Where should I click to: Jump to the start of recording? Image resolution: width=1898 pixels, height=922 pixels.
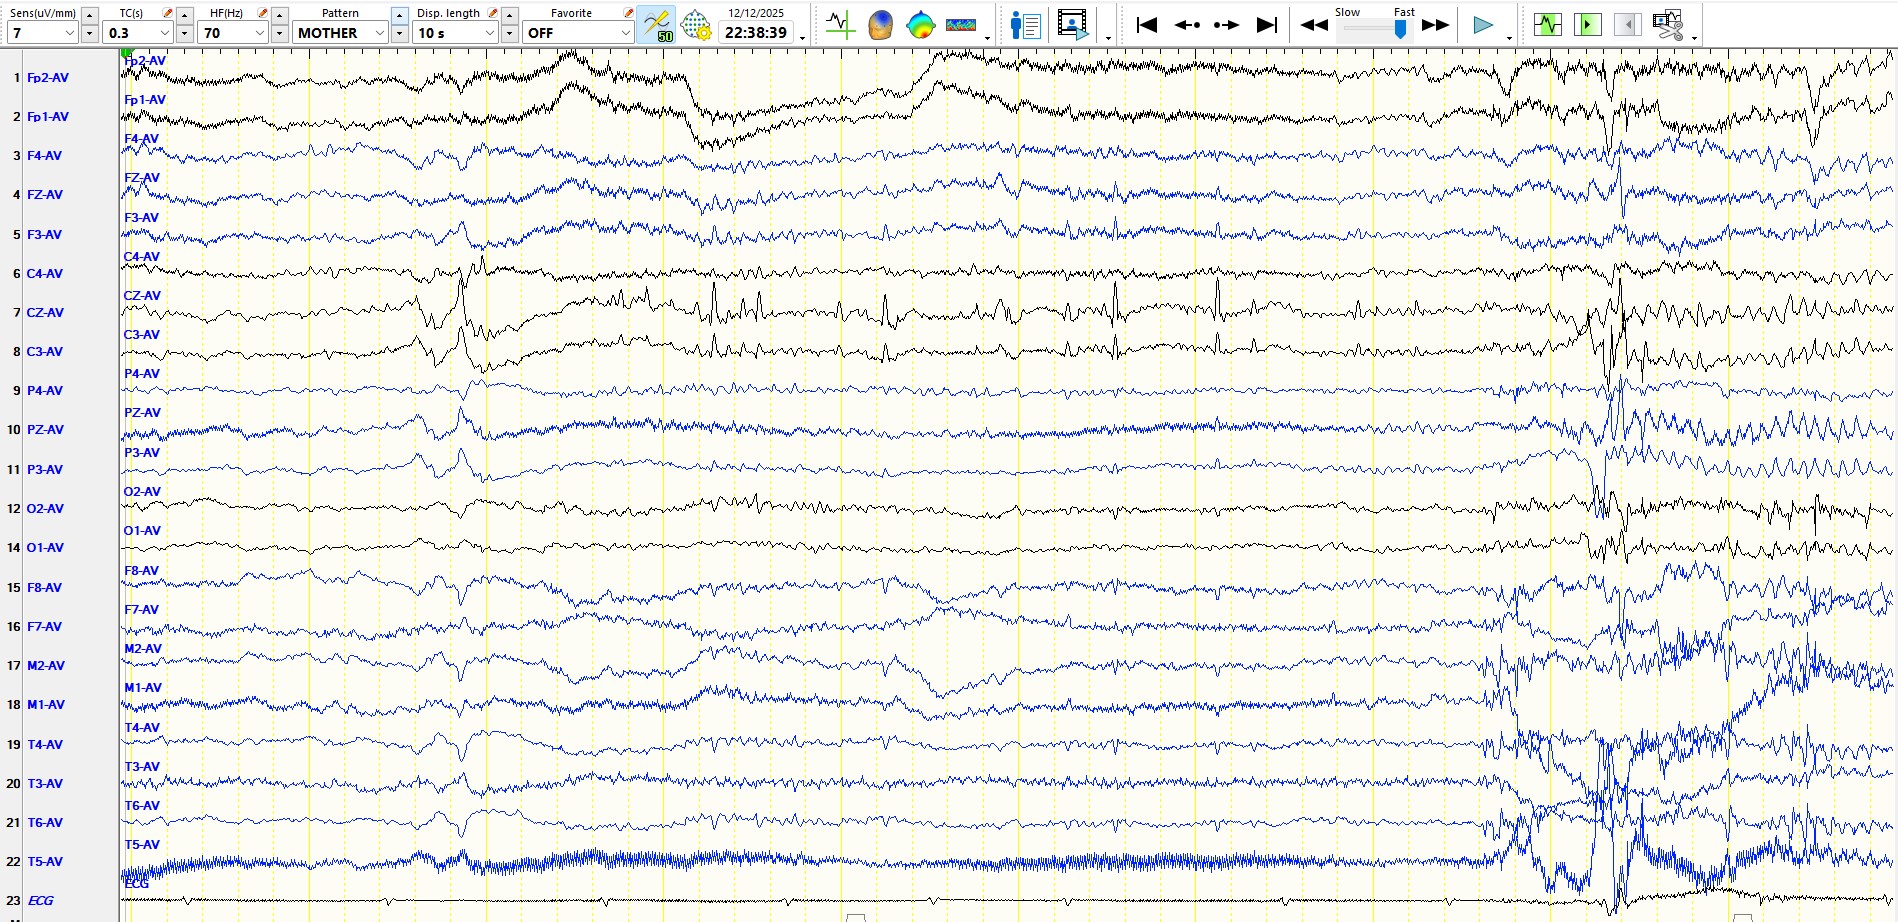point(1147,25)
